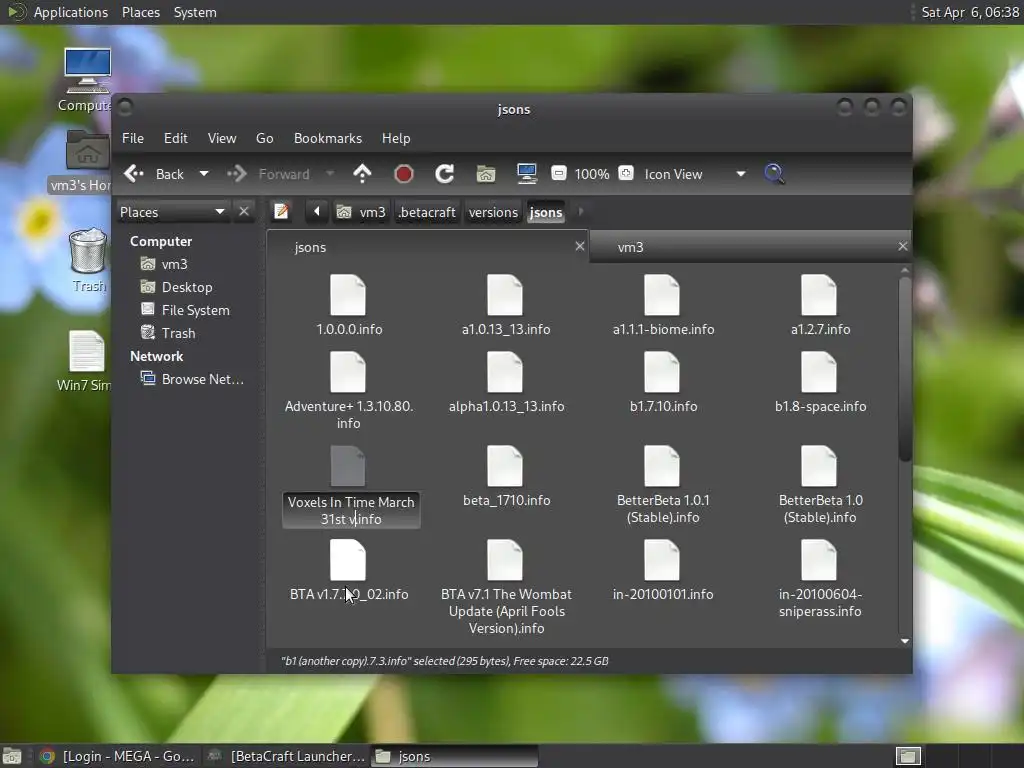Reset zoom using the 100% label
This screenshot has width=1024, height=768.
(x=592, y=174)
